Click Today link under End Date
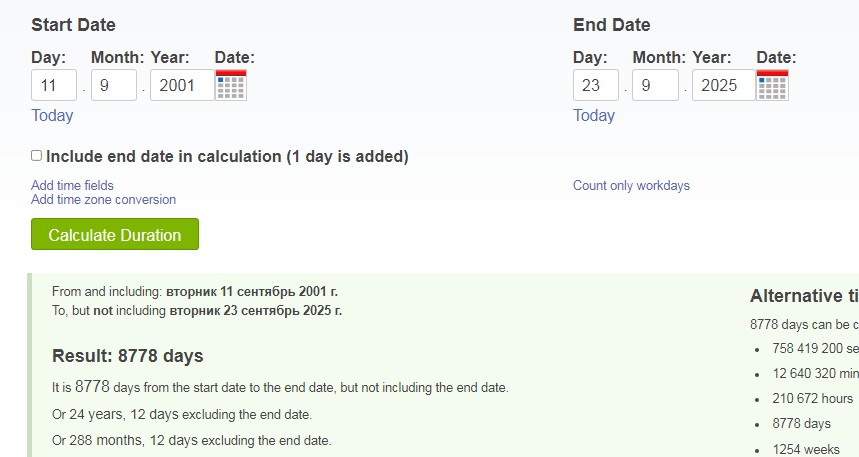This screenshot has height=457, width=859. point(594,115)
